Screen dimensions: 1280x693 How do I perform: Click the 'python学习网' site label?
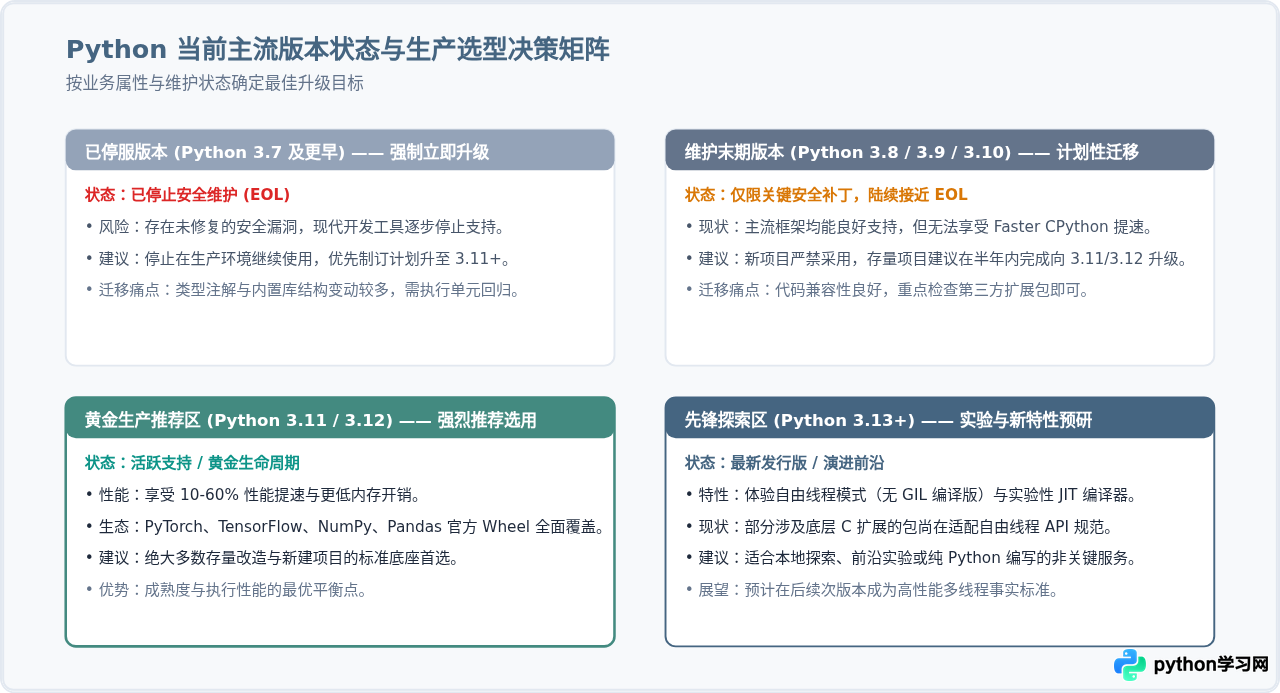[x=1211, y=665]
